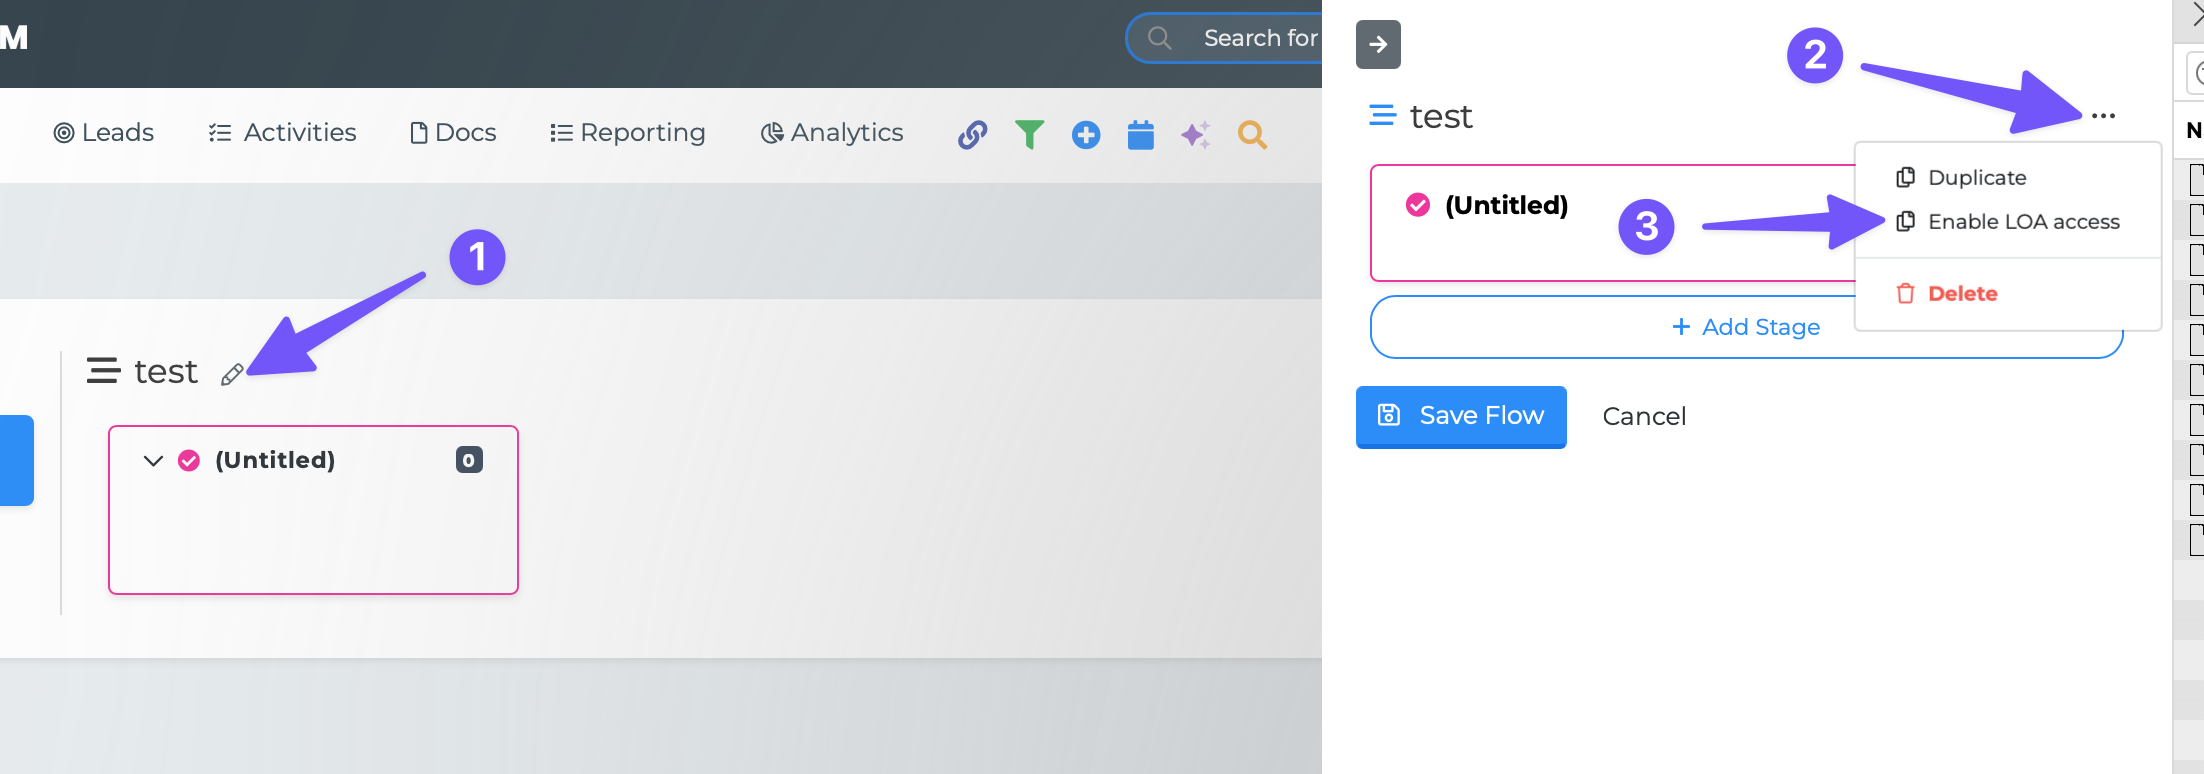Image resolution: width=2204 pixels, height=774 pixels.
Task: Click the orange search magnifier icon
Action: (1252, 134)
